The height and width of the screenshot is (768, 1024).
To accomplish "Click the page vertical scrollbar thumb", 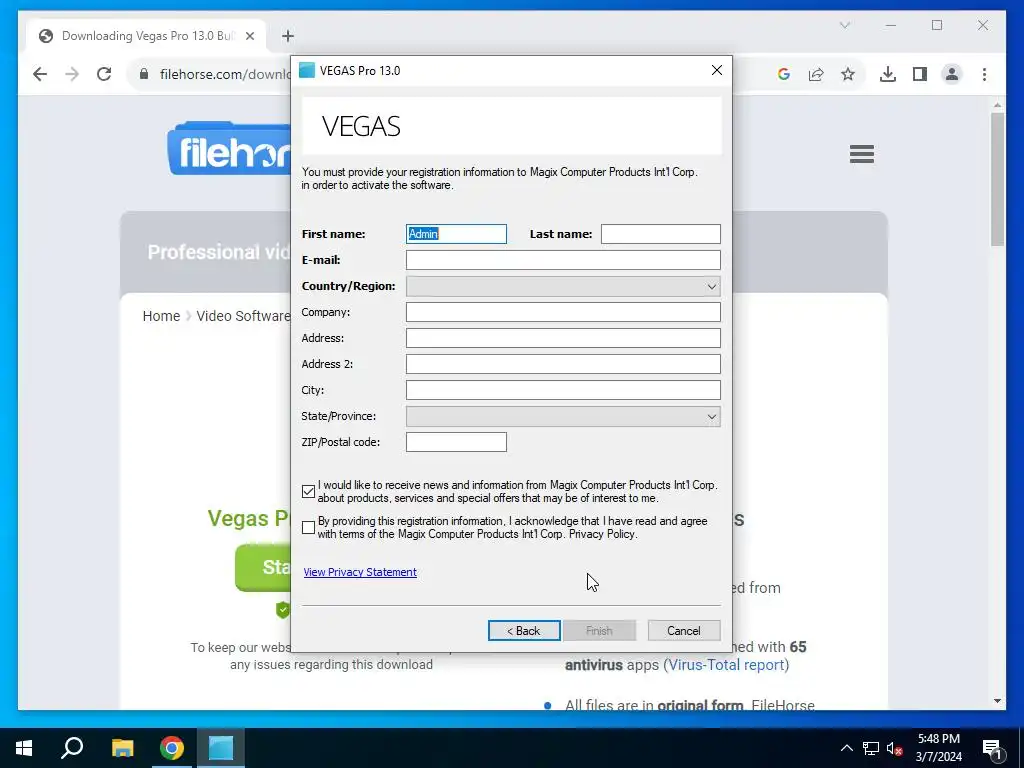I will [997, 180].
